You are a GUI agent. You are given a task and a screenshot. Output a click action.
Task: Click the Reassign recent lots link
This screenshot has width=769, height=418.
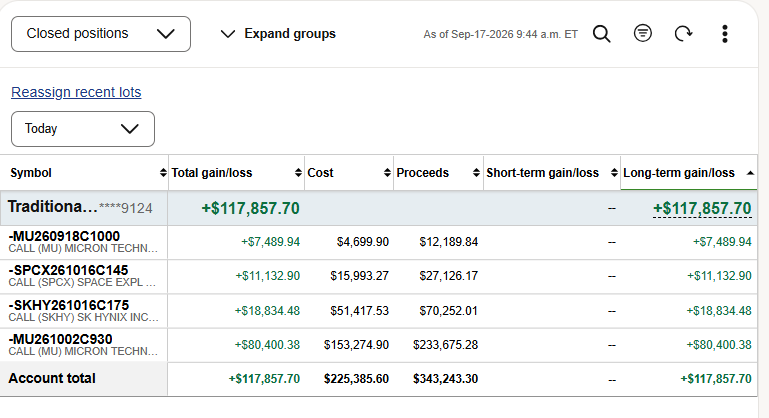pos(76,92)
